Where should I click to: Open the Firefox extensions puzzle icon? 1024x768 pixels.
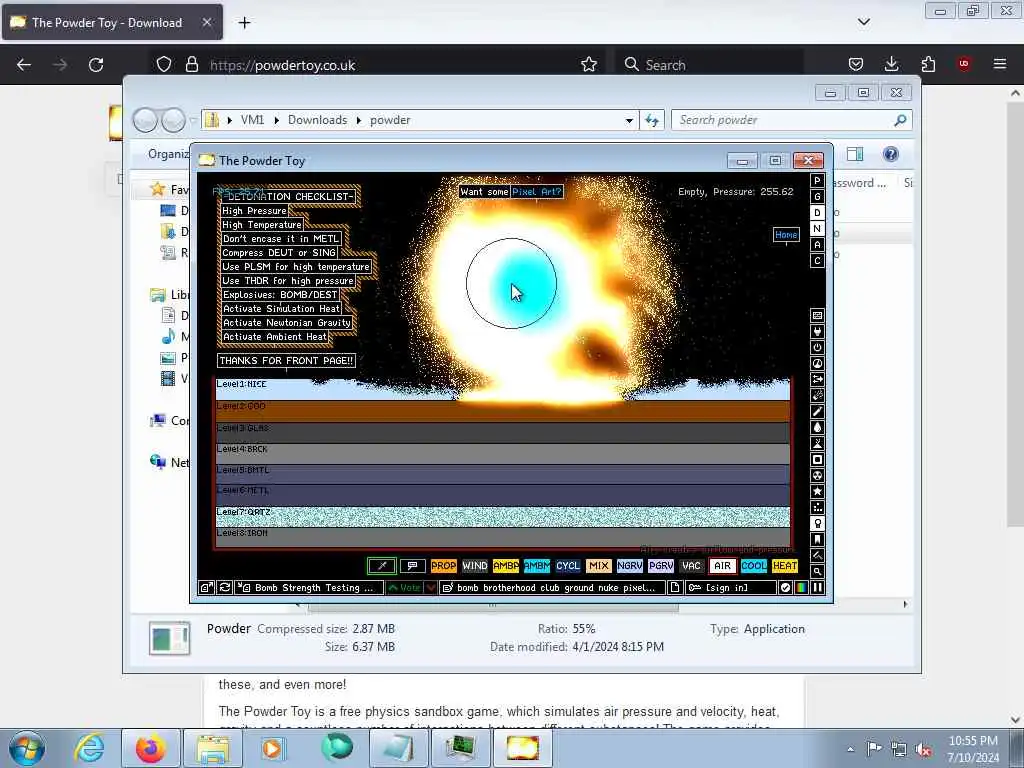point(928,64)
